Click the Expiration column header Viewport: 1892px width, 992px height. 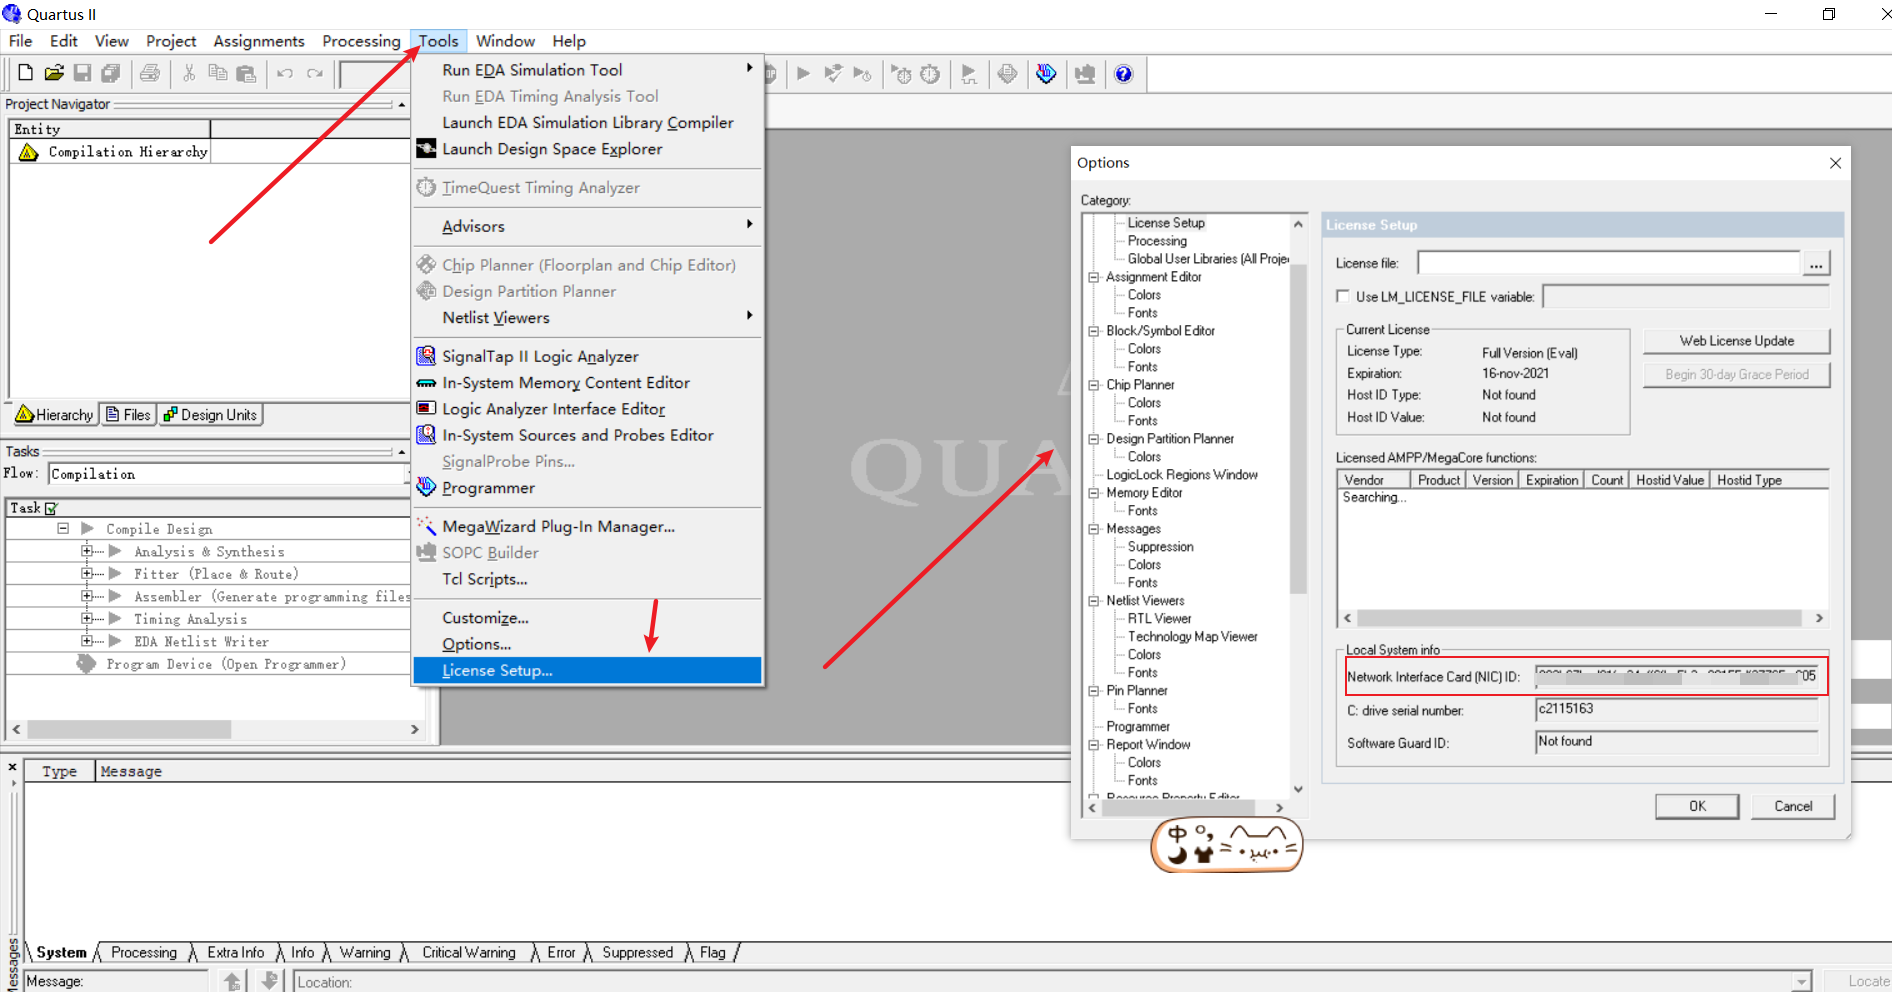tap(1551, 480)
